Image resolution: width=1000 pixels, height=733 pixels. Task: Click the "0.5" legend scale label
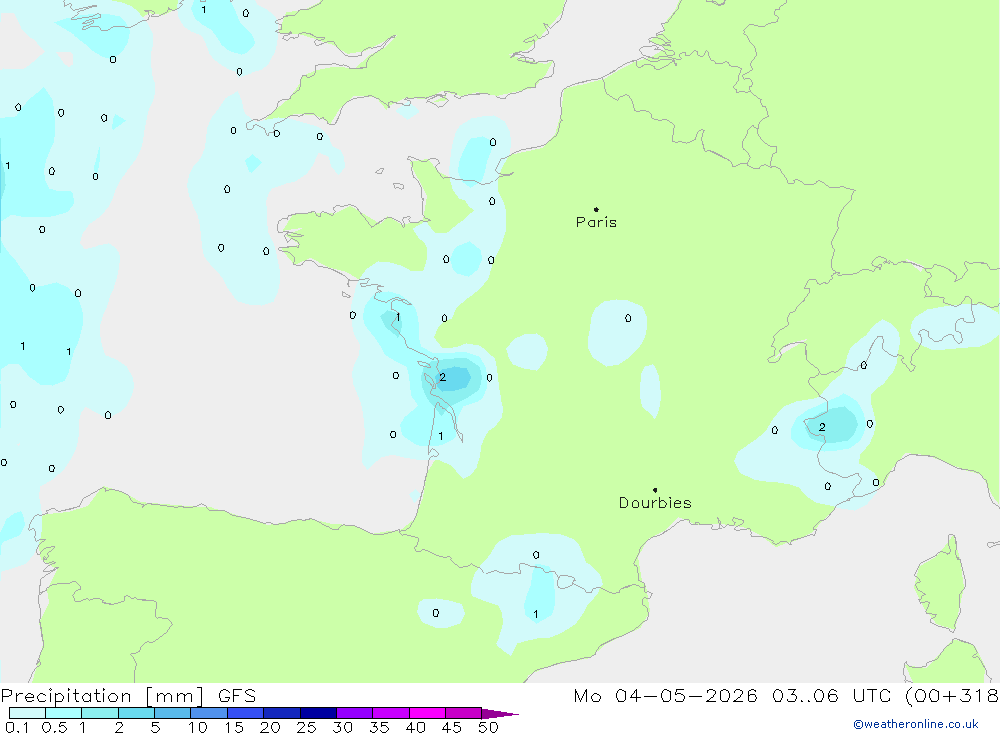coord(54,727)
